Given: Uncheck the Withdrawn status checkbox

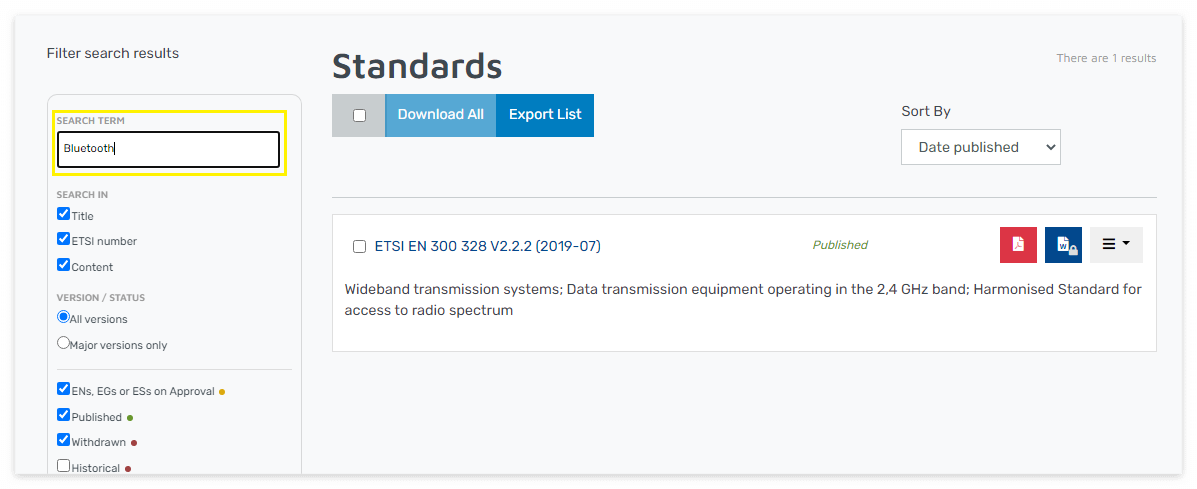Looking at the screenshot, I should click(x=63, y=440).
